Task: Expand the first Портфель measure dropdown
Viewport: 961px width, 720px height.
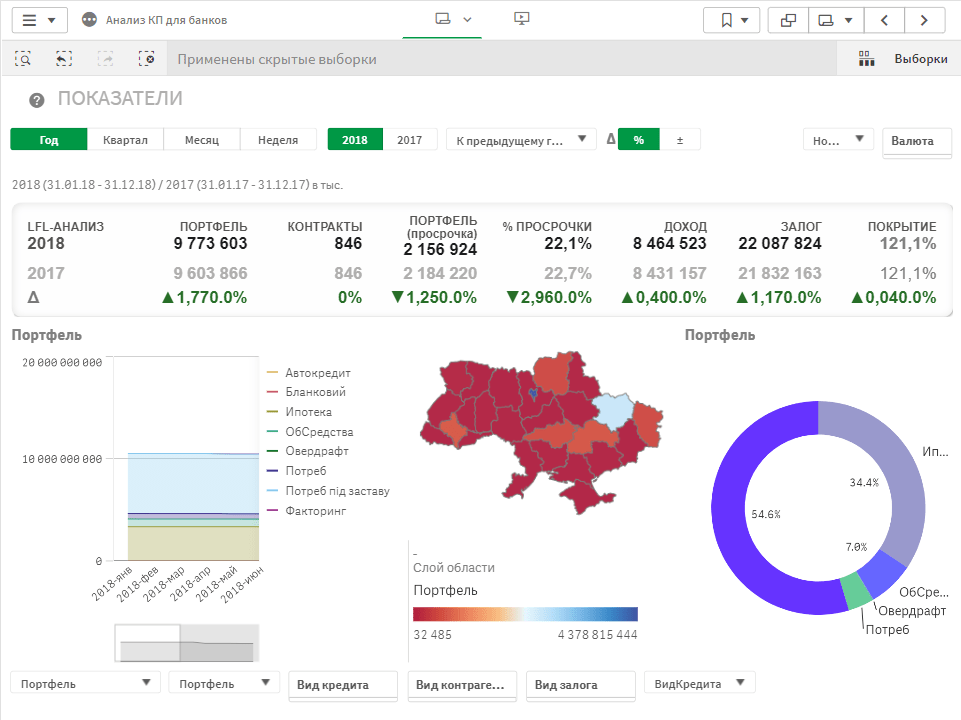Action: click(x=85, y=683)
